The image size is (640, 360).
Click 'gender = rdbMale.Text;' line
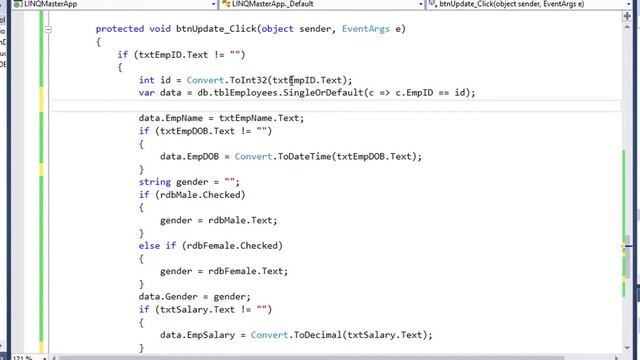coord(218,220)
